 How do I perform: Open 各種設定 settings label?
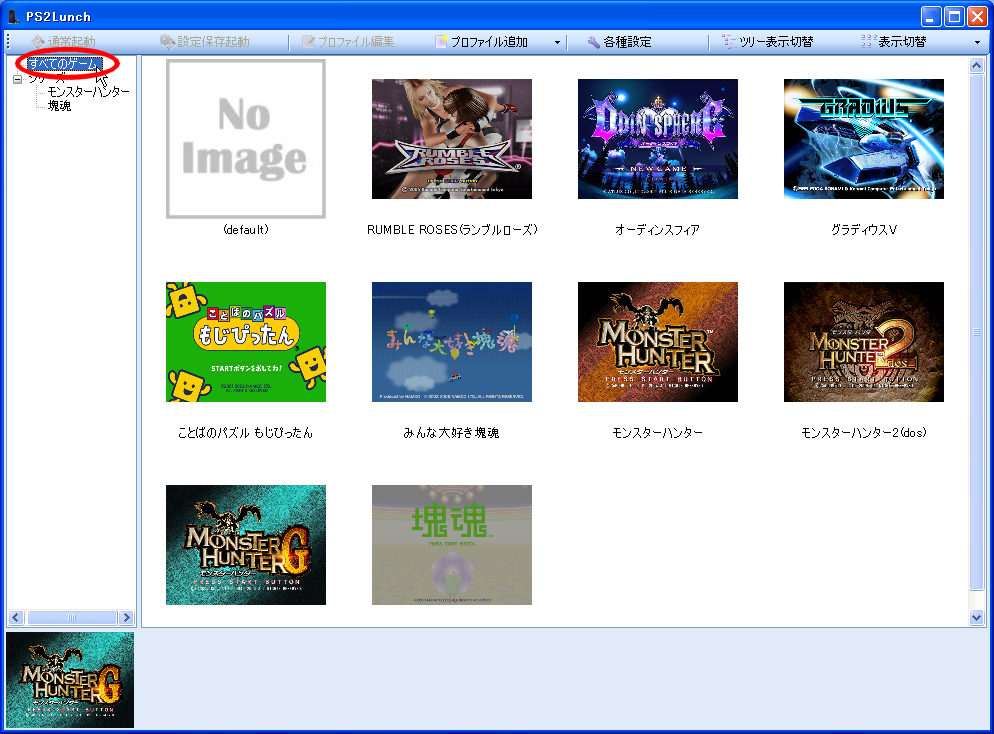627,42
